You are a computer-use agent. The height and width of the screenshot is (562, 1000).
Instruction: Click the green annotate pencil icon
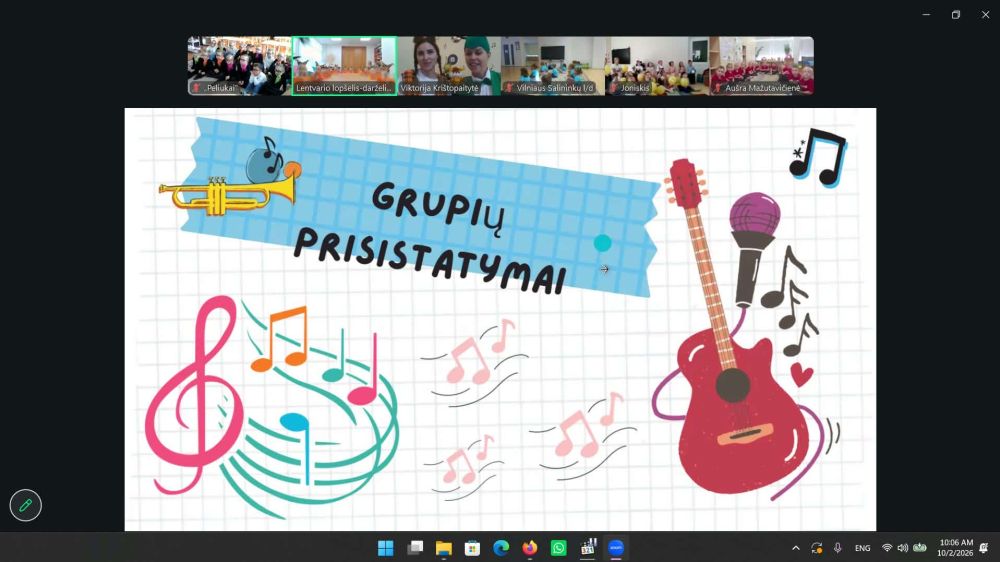(26, 505)
